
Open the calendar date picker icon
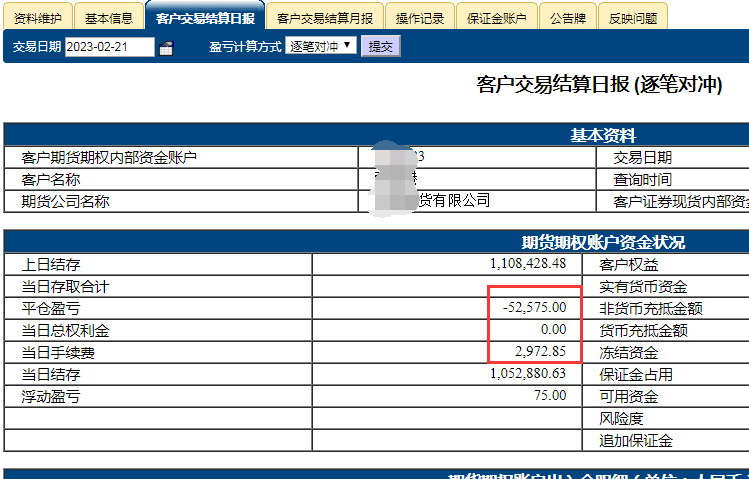[166, 47]
